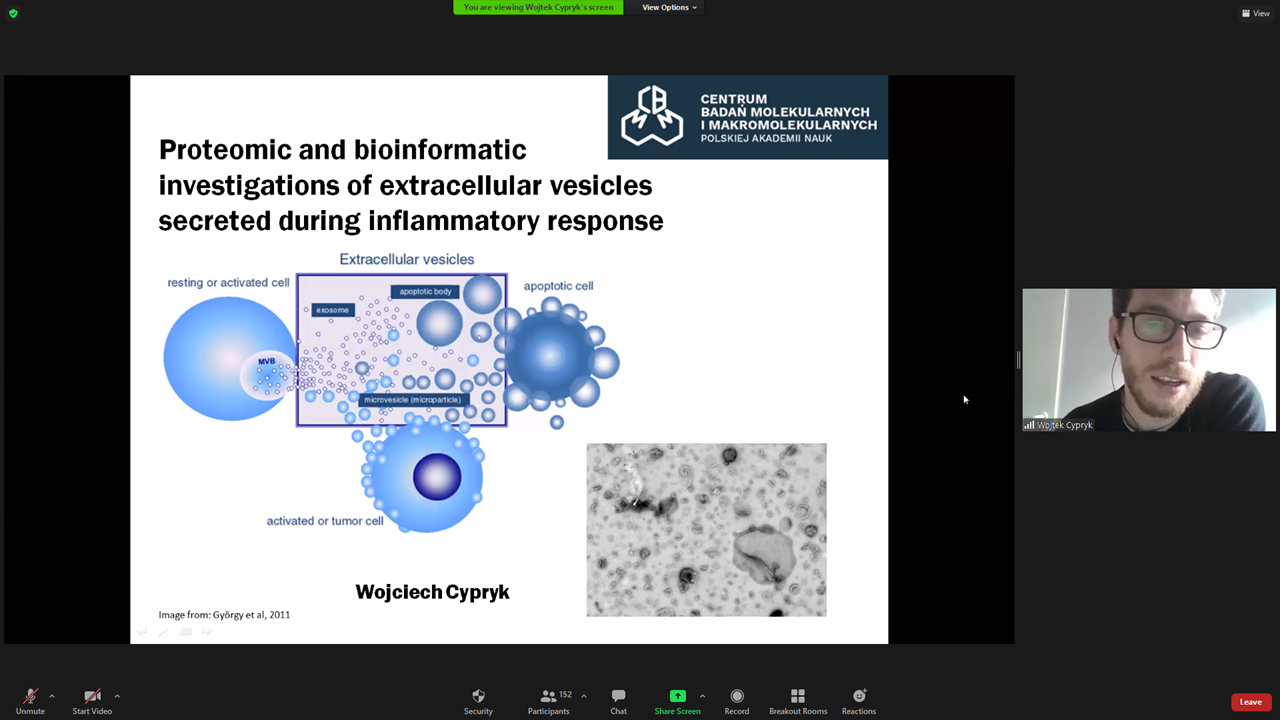1280x720 pixels.
Task: Click the View layout button
Action: click(1255, 13)
